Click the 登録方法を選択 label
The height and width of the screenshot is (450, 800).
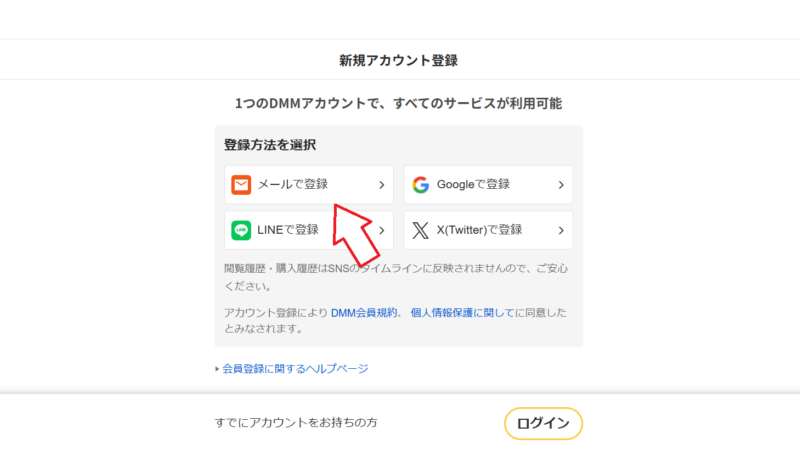270,145
